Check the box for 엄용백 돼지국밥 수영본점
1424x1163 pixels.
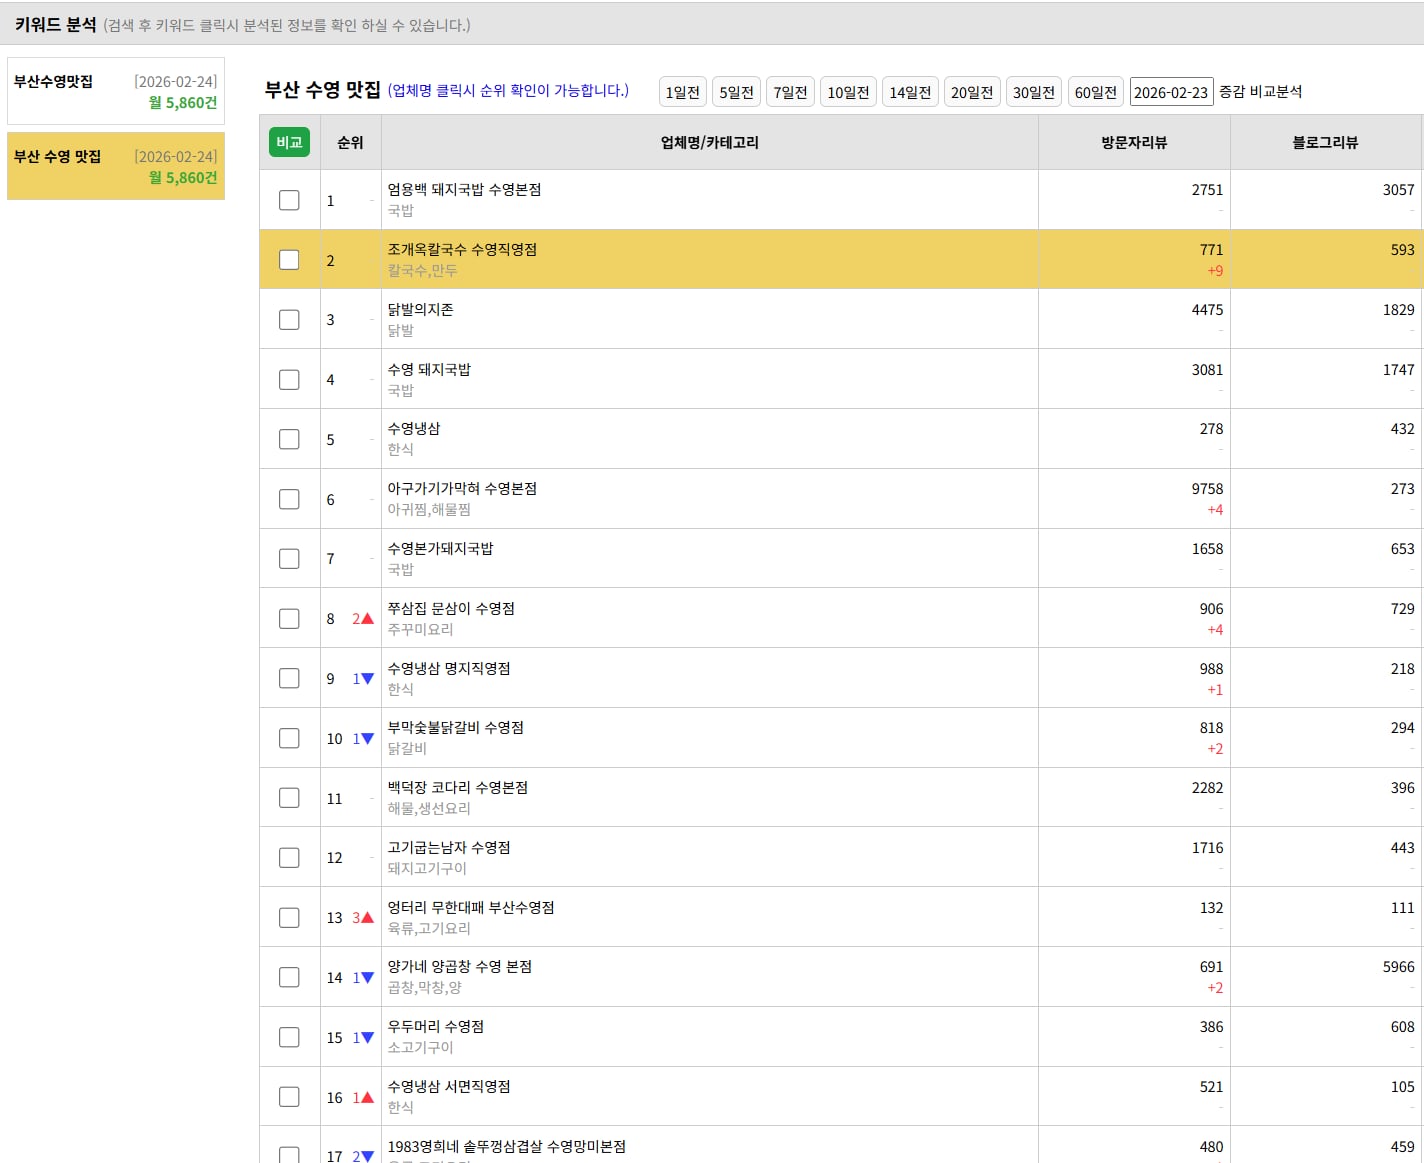coord(289,200)
